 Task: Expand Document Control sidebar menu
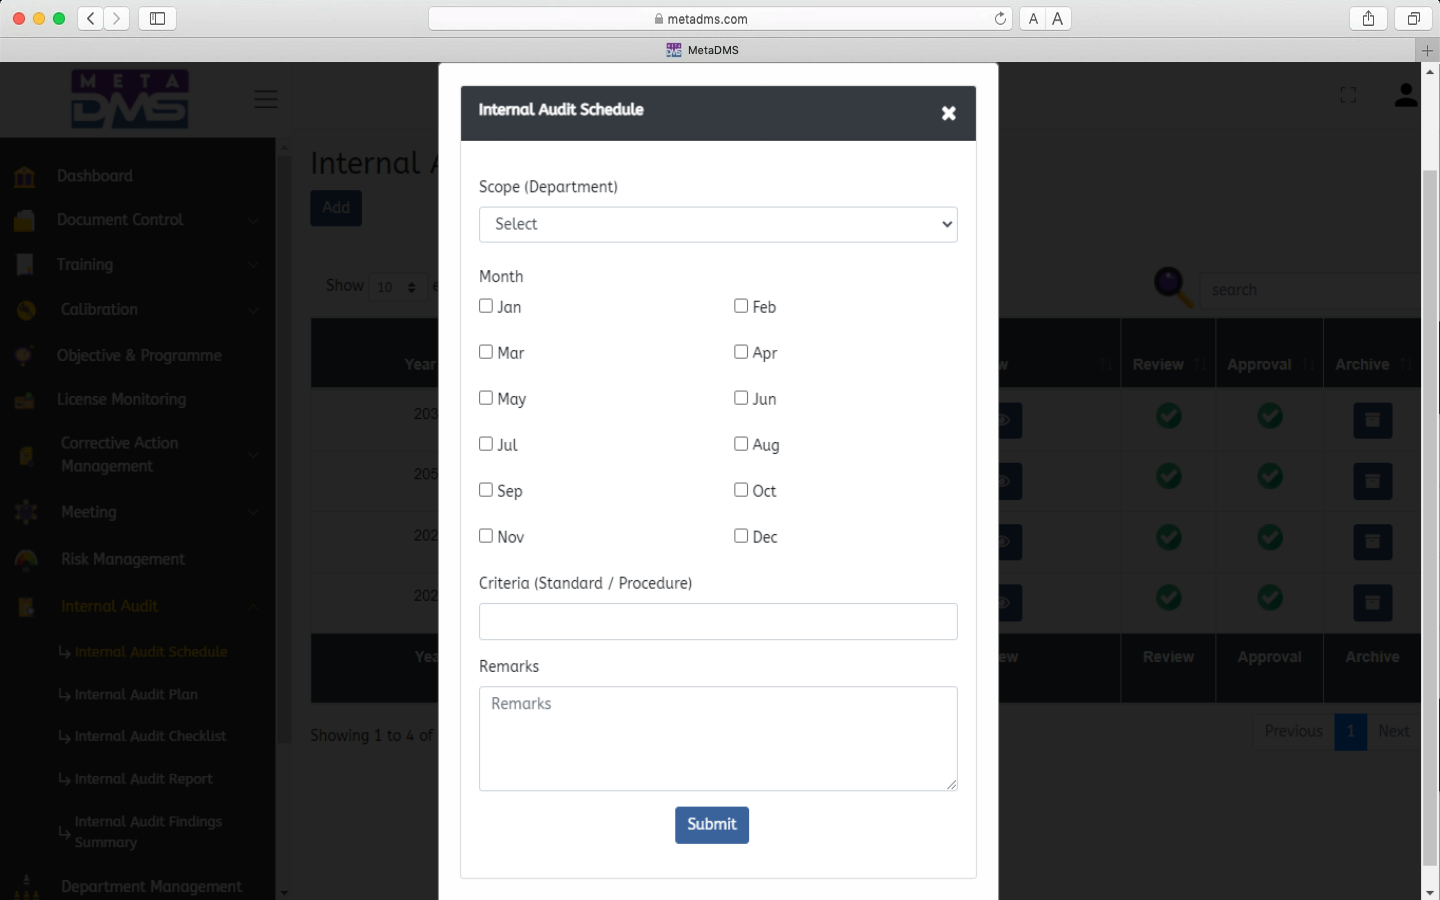coord(120,220)
